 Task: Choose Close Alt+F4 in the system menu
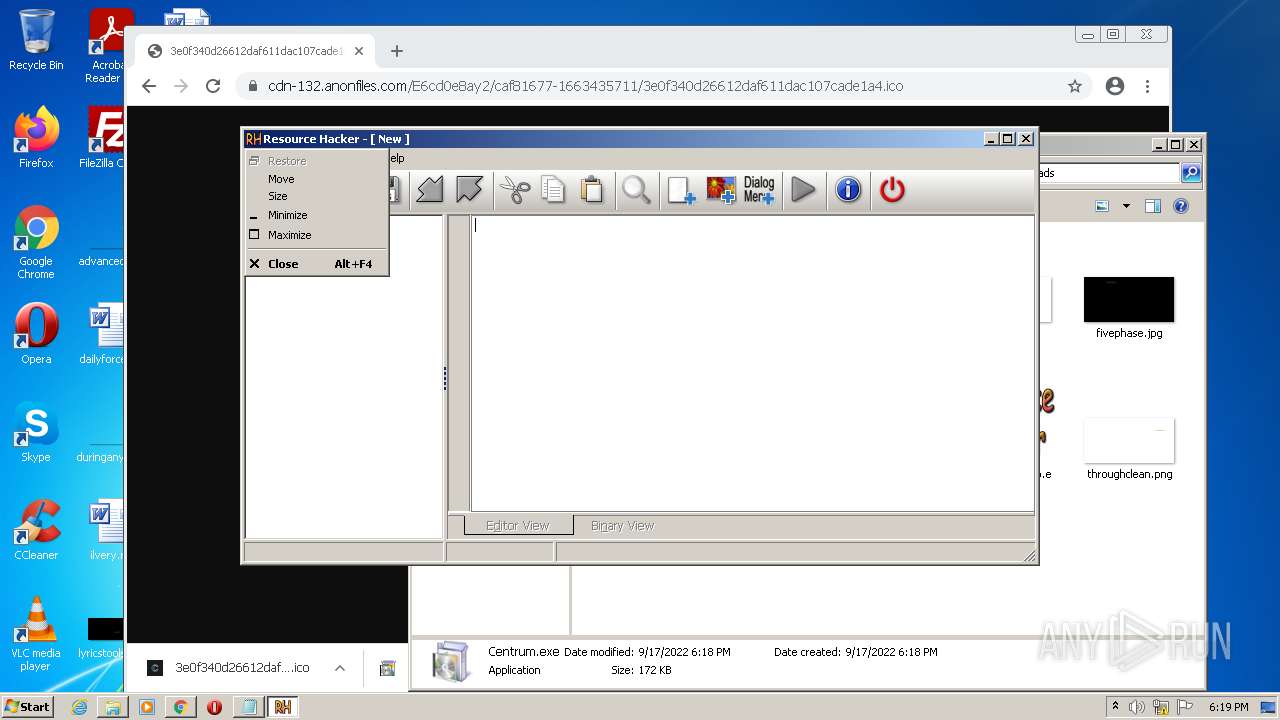click(x=316, y=264)
